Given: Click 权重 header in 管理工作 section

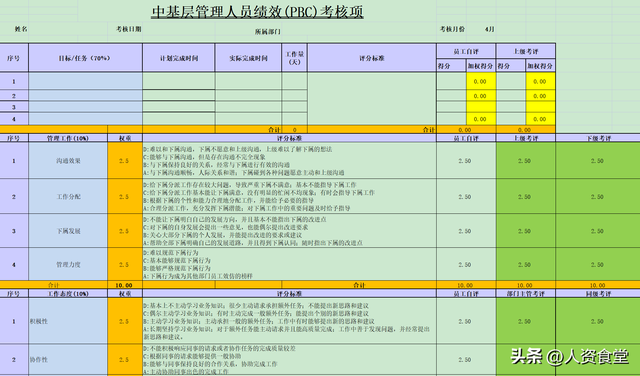Looking at the screenshot, I should click(x=125, y=138).
